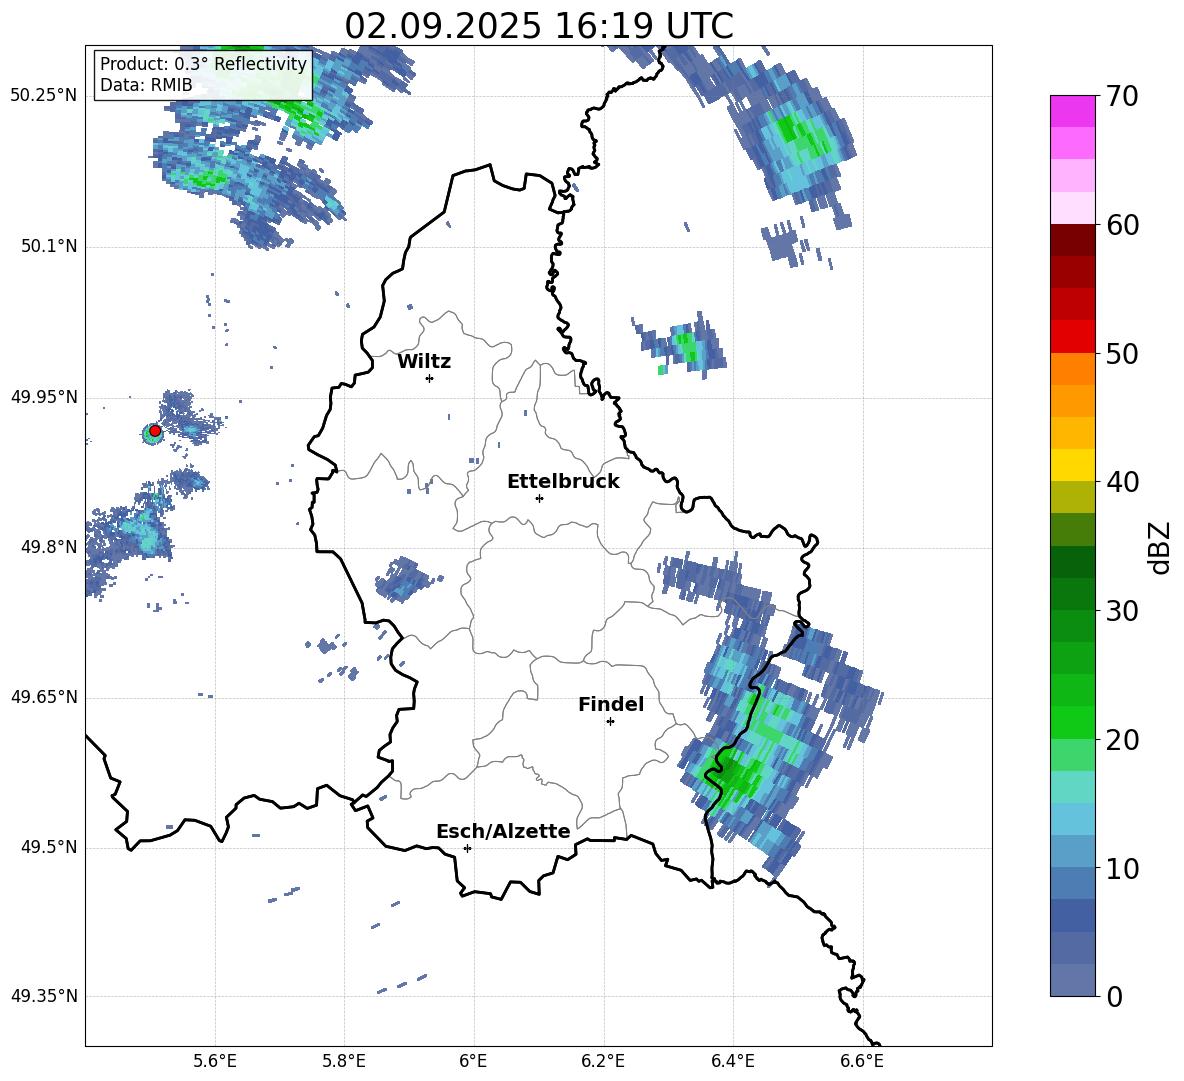Click the 6.4°E longitude label
1184x1081 pixels.
[x=732, y=1061]
